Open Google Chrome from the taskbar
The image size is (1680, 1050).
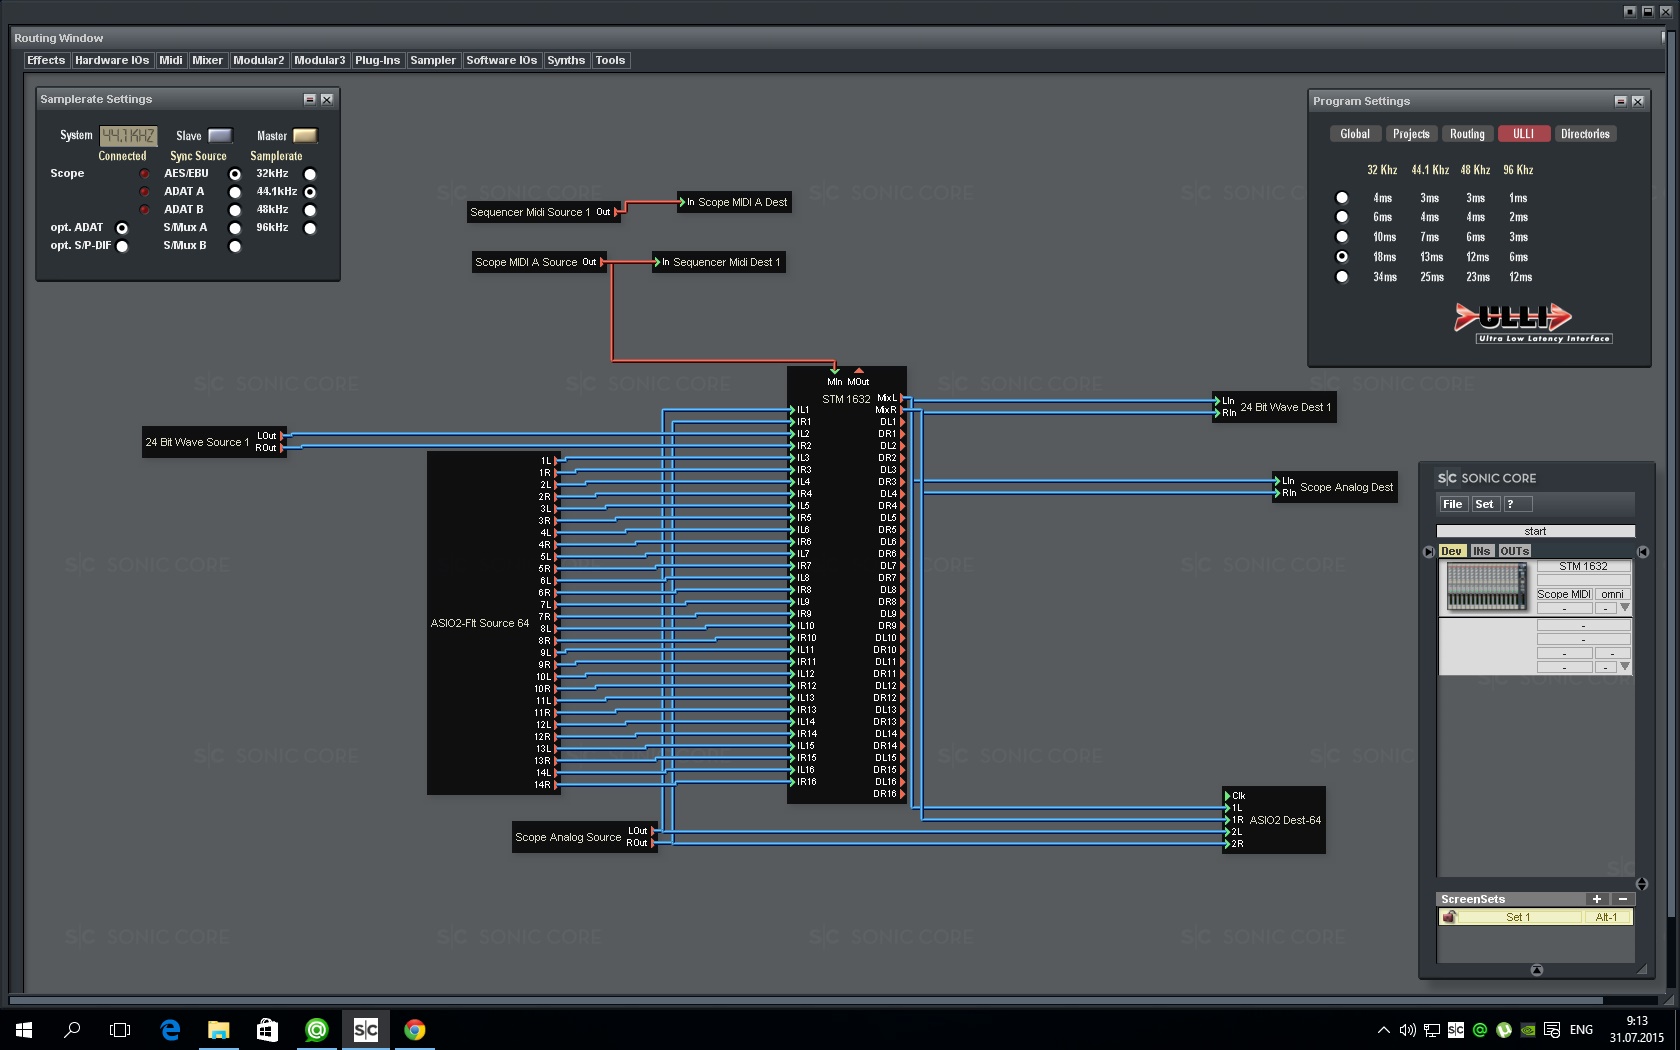point(415,1029)
